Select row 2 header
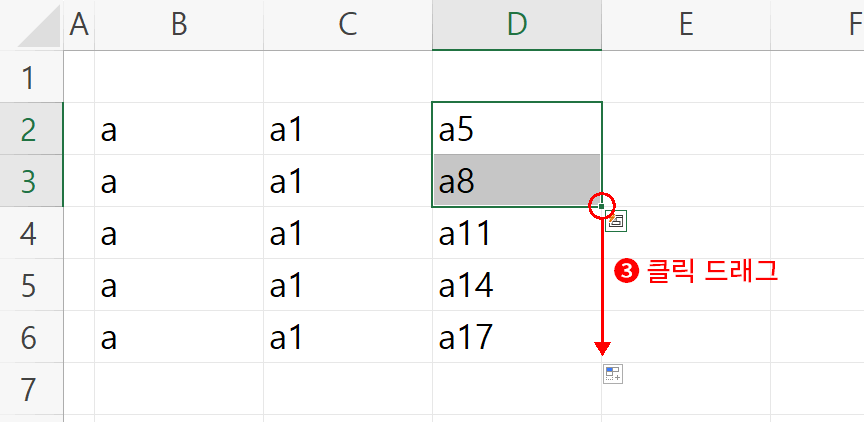Screen dimensions: 864x422 click(x=31, y=129)
